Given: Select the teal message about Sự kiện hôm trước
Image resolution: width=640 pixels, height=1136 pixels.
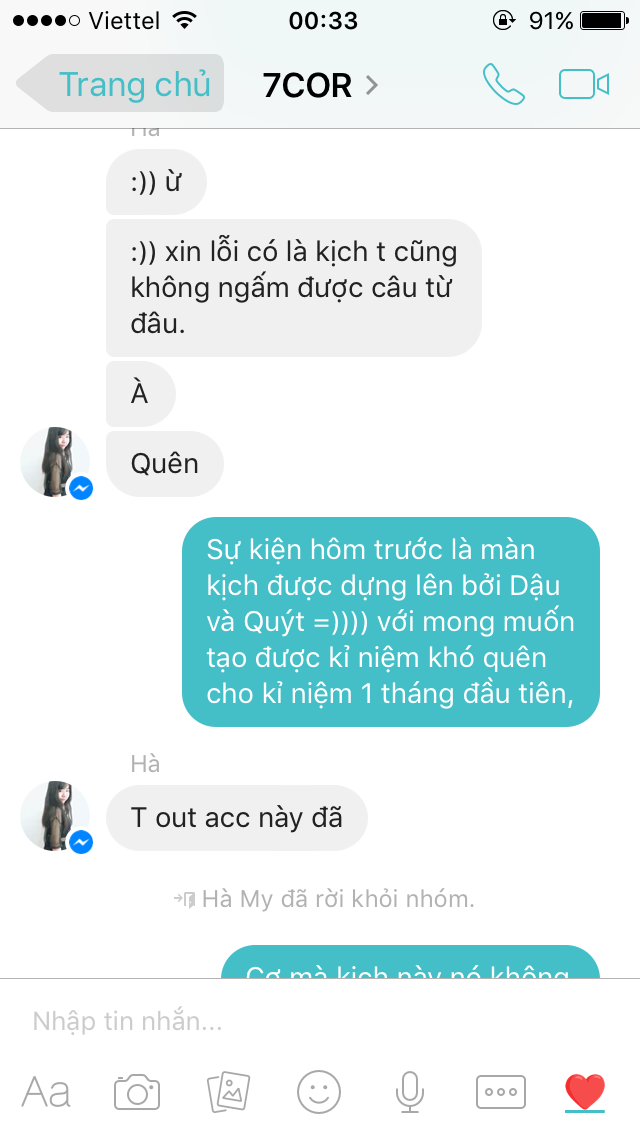Looking at the screenshot, I should 391,622.
